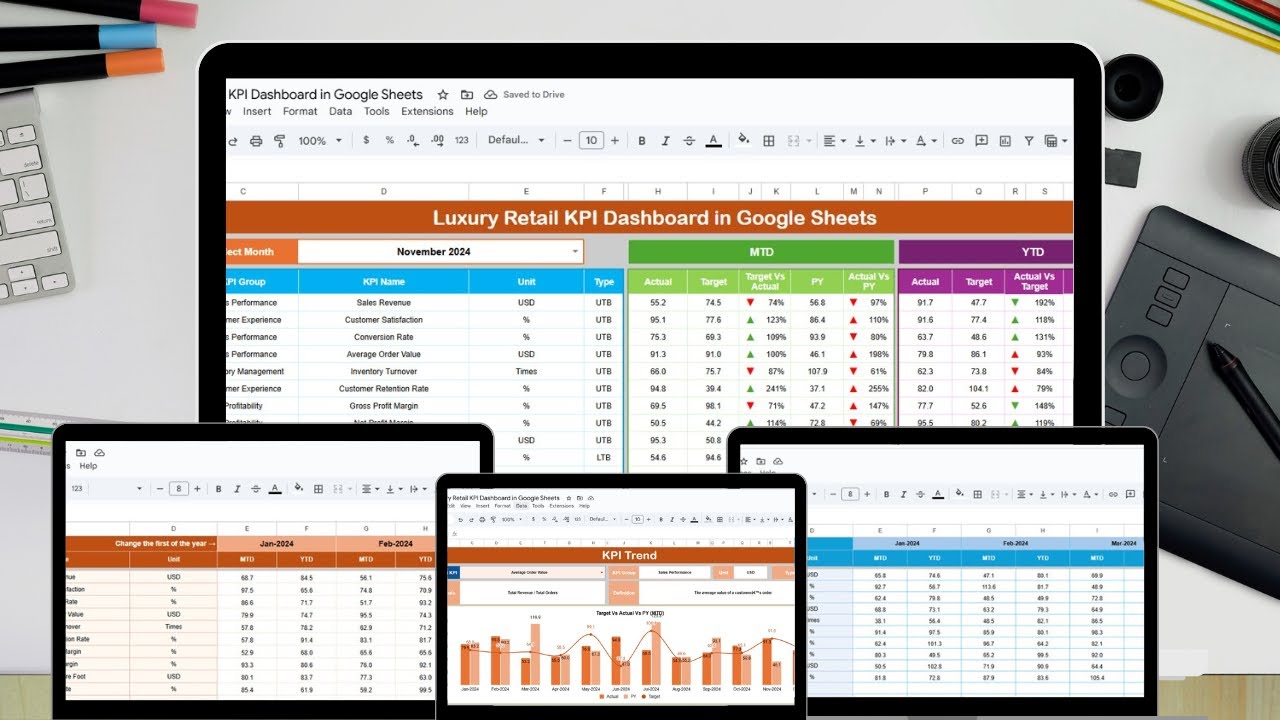
Task: Click Feb-2024 header in bottom-left tablet sheet
Action: coord(388,544)
